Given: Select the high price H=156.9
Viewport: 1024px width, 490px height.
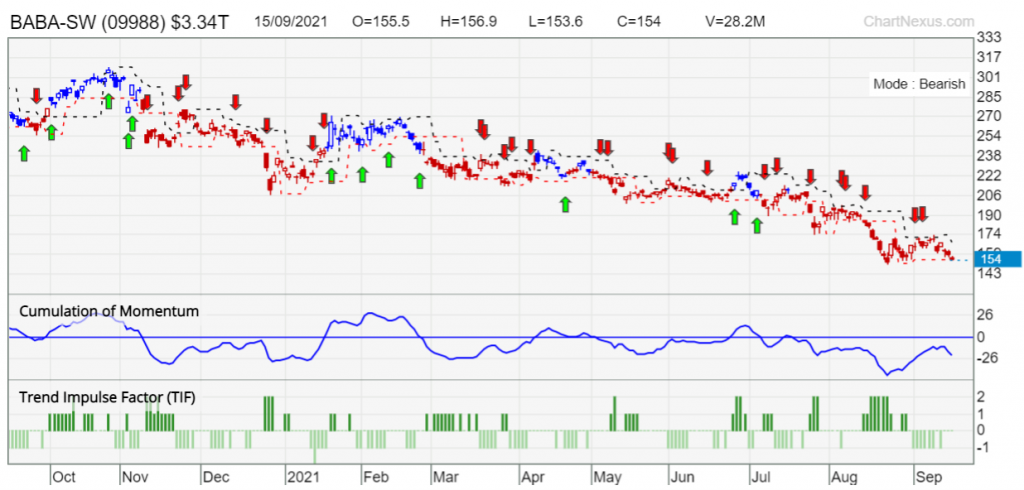Looking at the screenshot, I should pyautogui.click(x=469, y=22).
